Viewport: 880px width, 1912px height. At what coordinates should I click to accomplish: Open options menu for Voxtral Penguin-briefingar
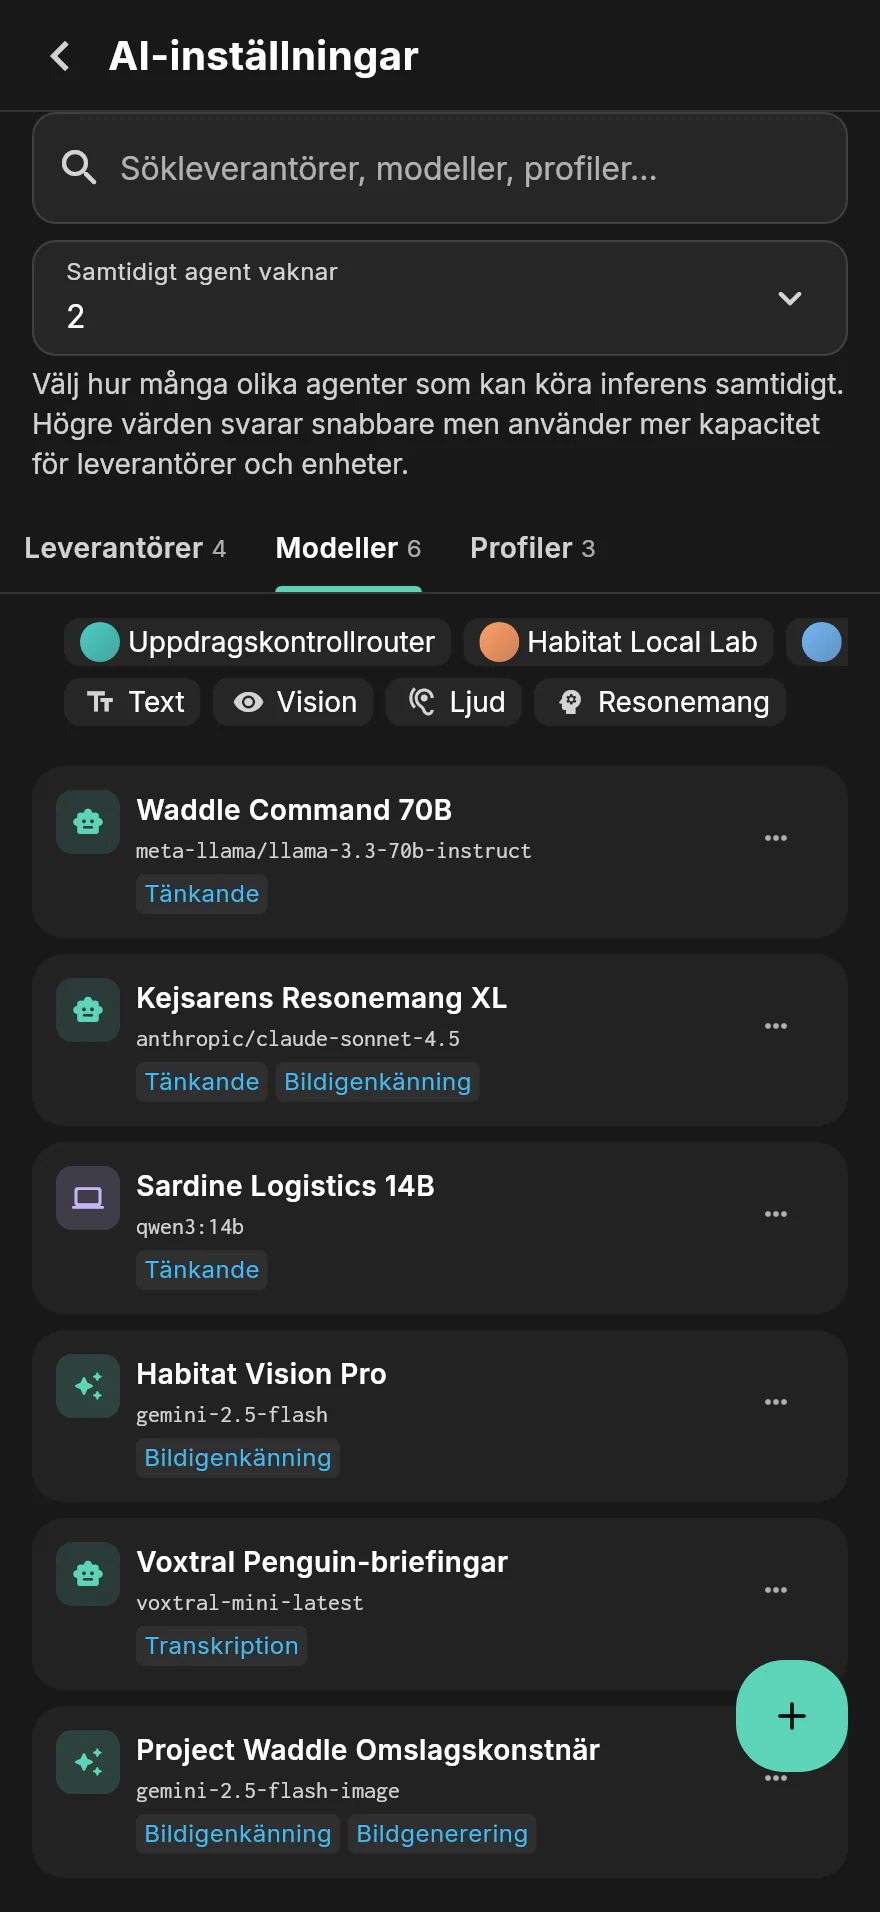coord(776,1590)
